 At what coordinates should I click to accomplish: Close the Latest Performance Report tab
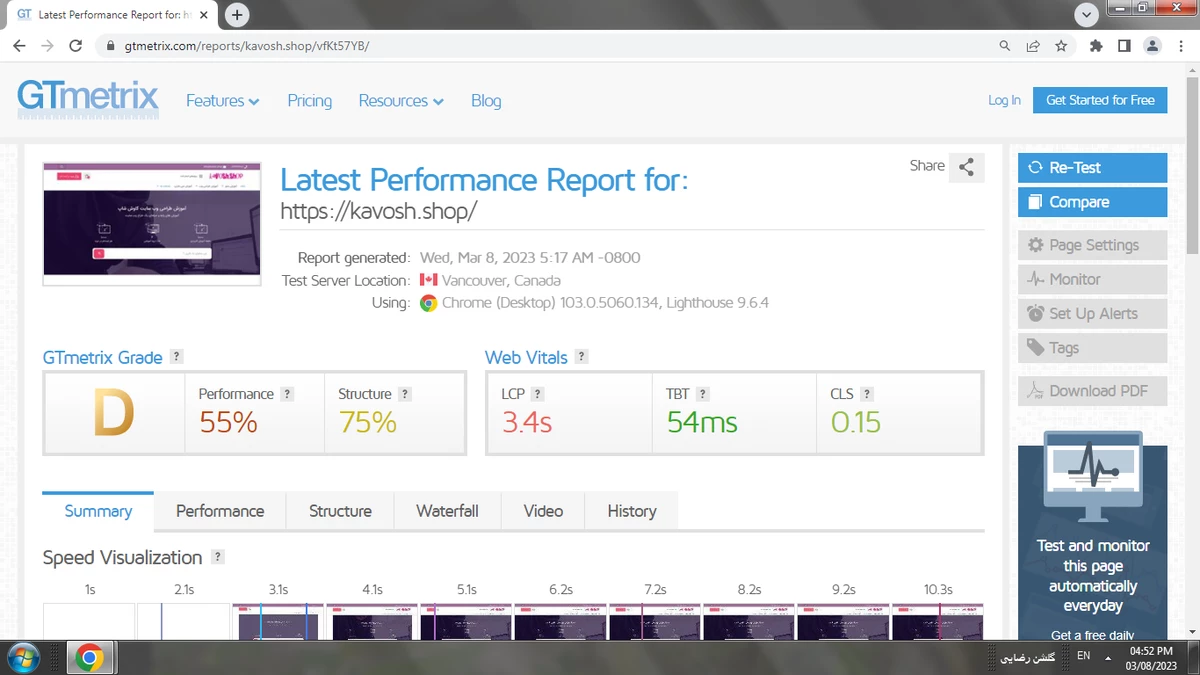point(204,15)
